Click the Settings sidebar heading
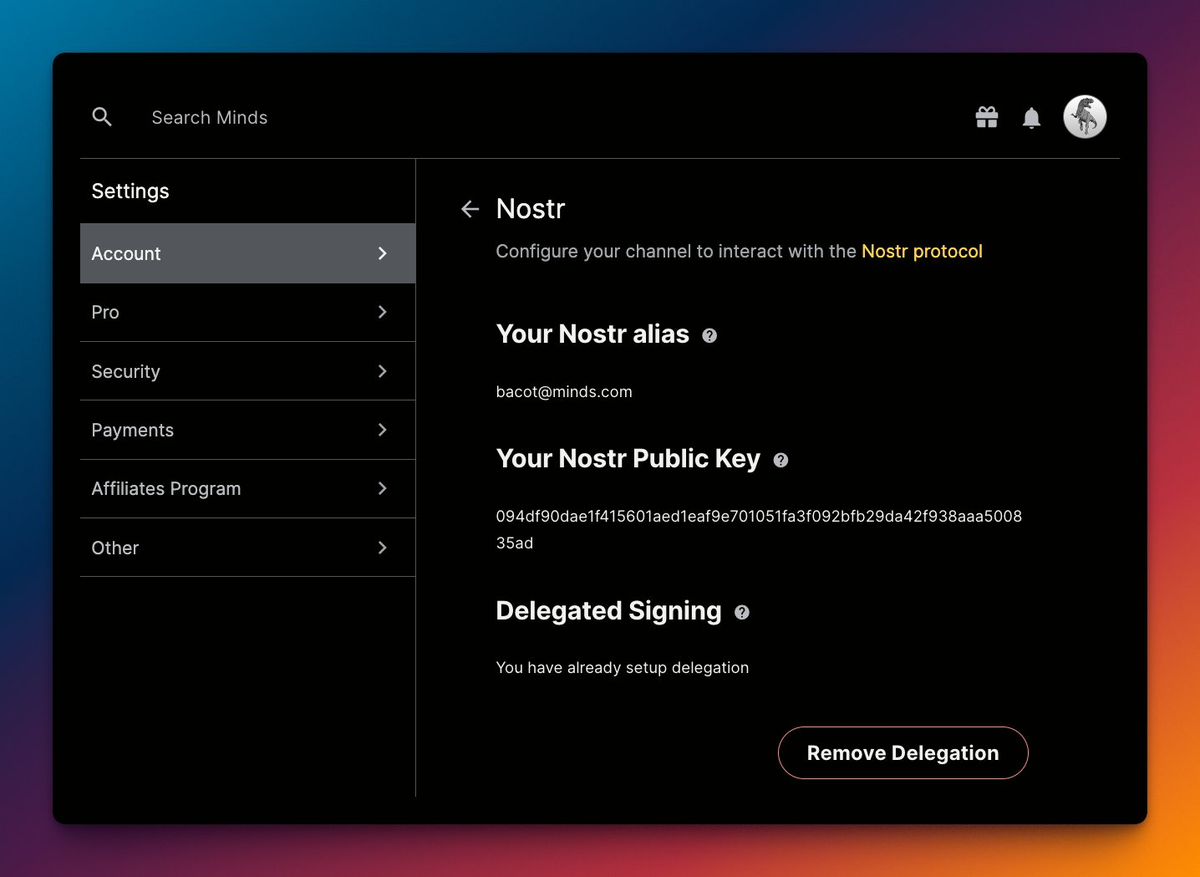This screenshot has width=1200, height=877. click(x=130, y=191)
